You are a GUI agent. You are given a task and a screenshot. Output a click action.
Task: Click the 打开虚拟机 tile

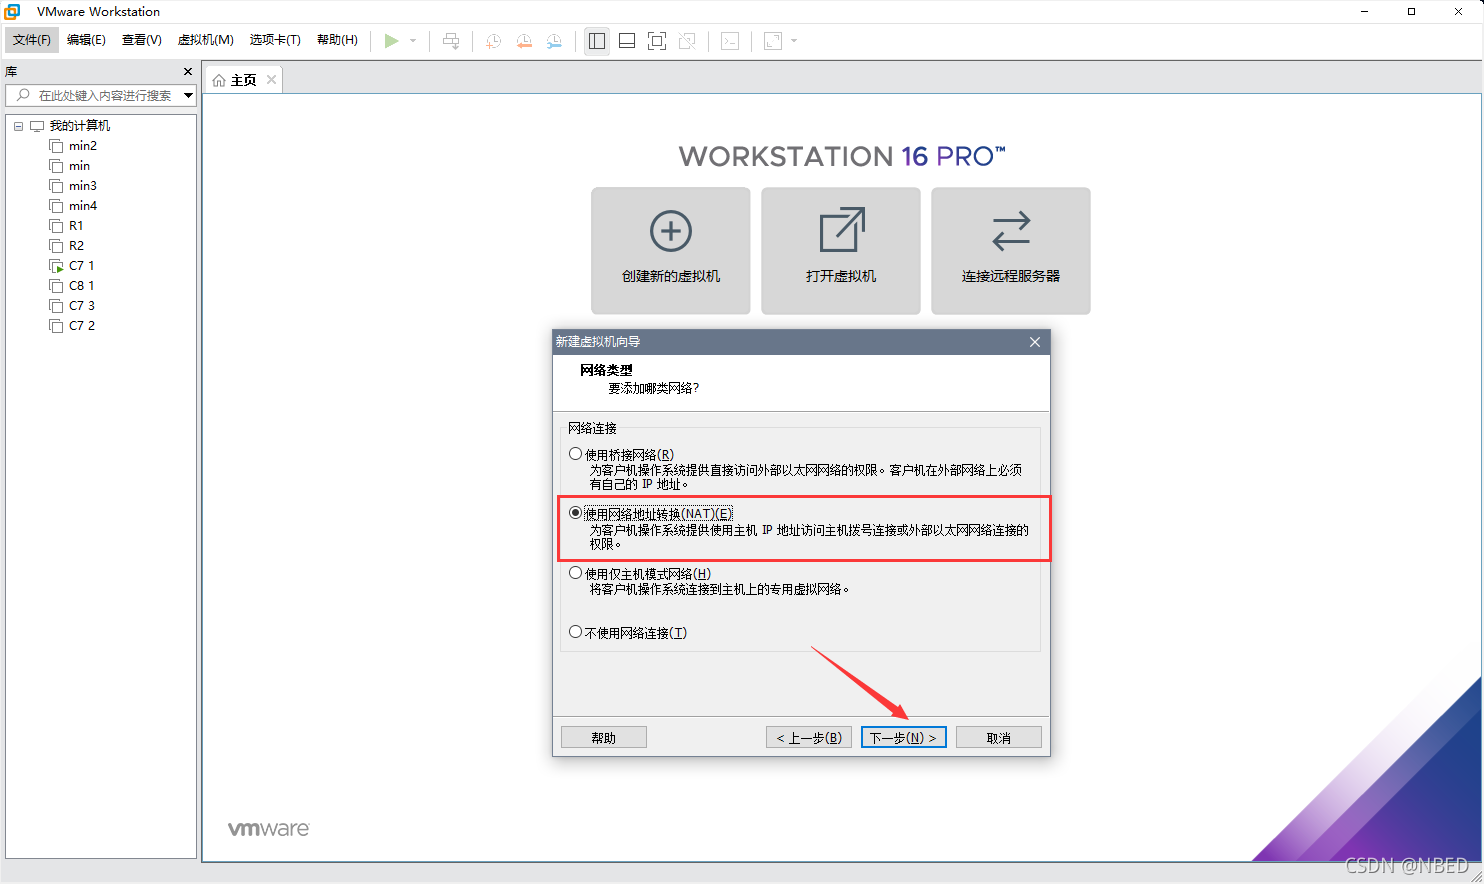tap(841, 251)
